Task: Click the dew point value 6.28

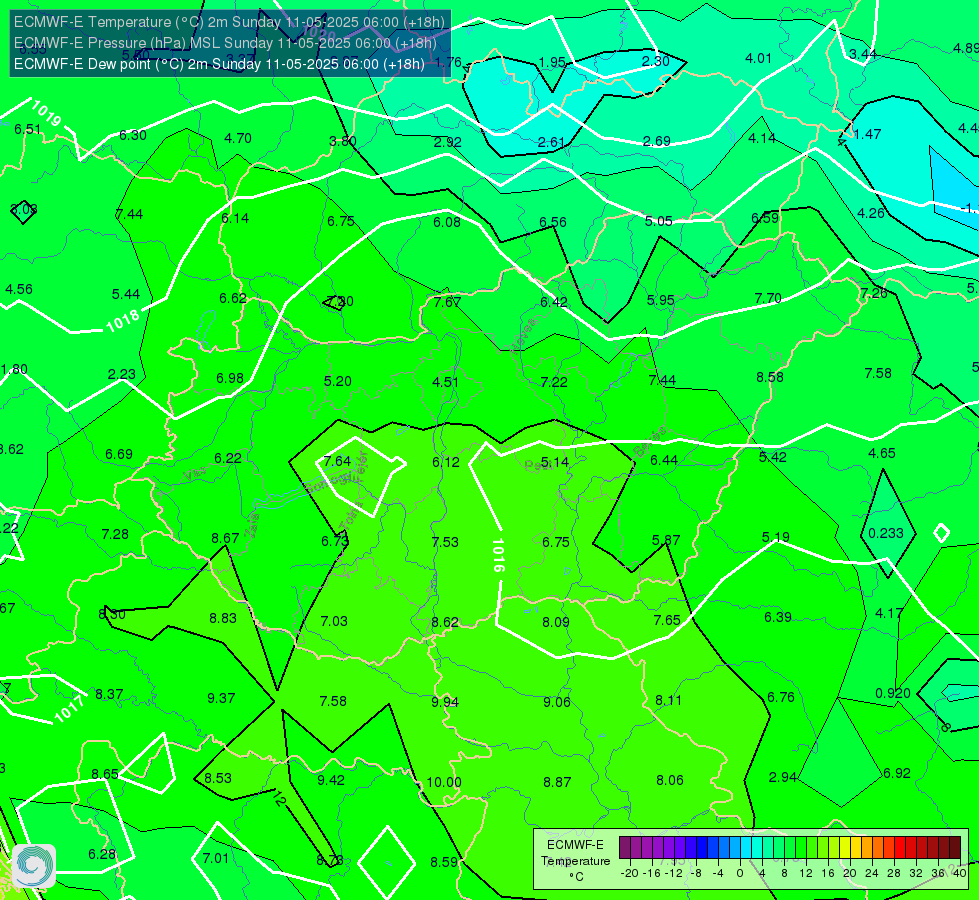Action: point(102,854)
